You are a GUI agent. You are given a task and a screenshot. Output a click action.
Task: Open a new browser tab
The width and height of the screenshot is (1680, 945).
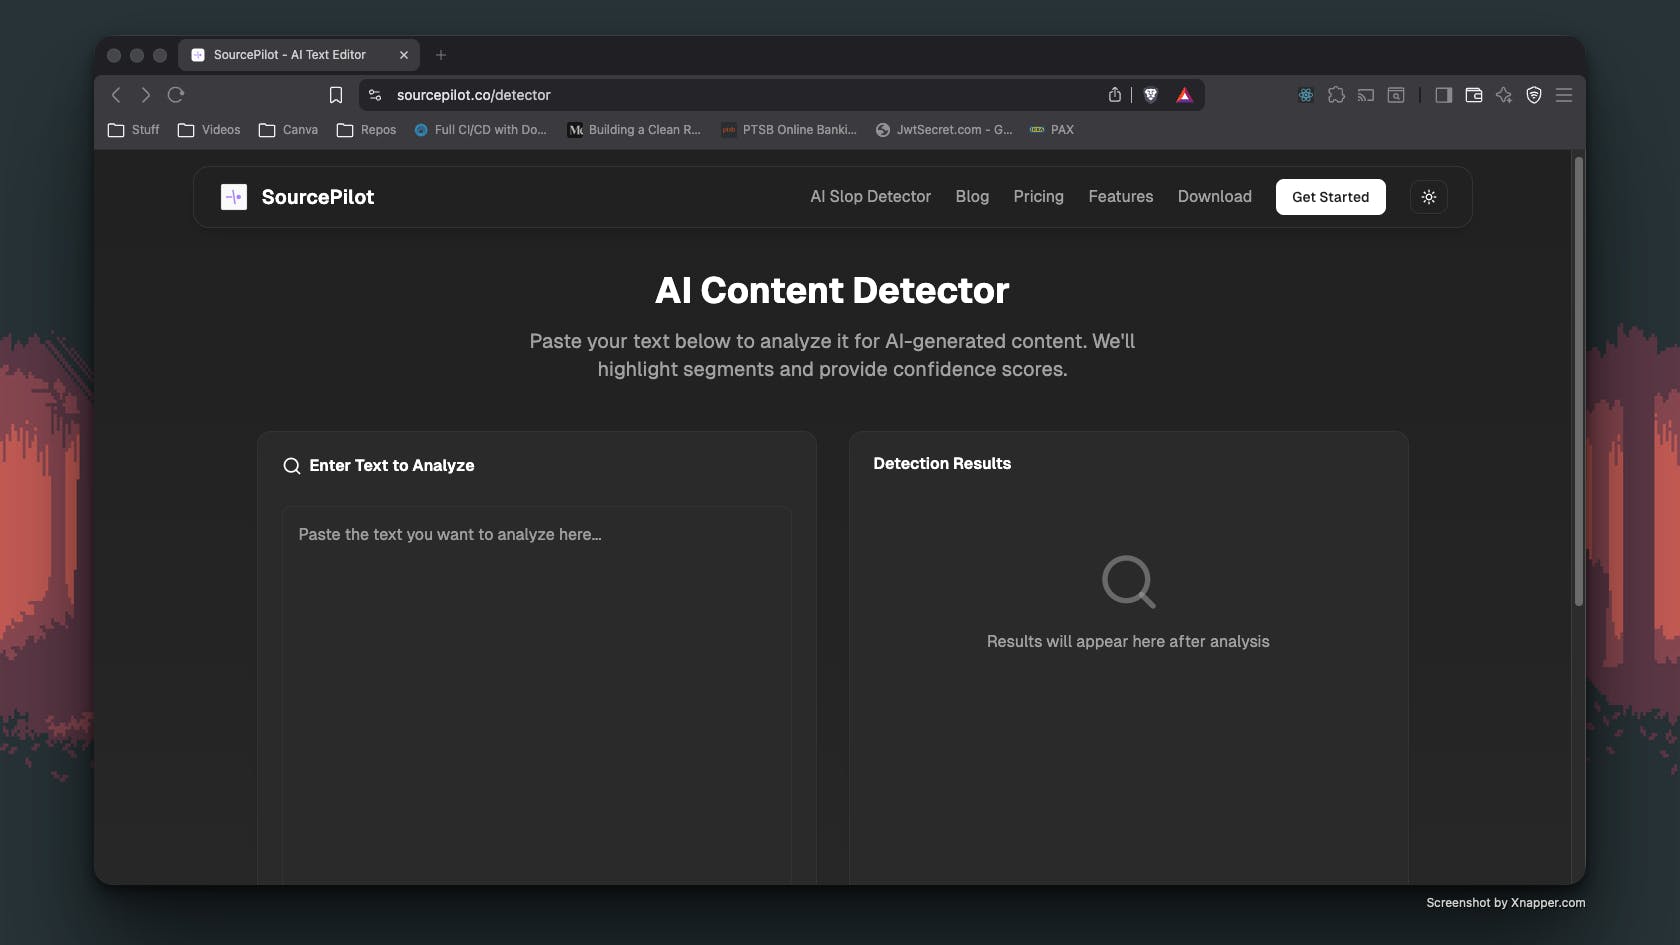pyautogui.click(x=441, y=55)
